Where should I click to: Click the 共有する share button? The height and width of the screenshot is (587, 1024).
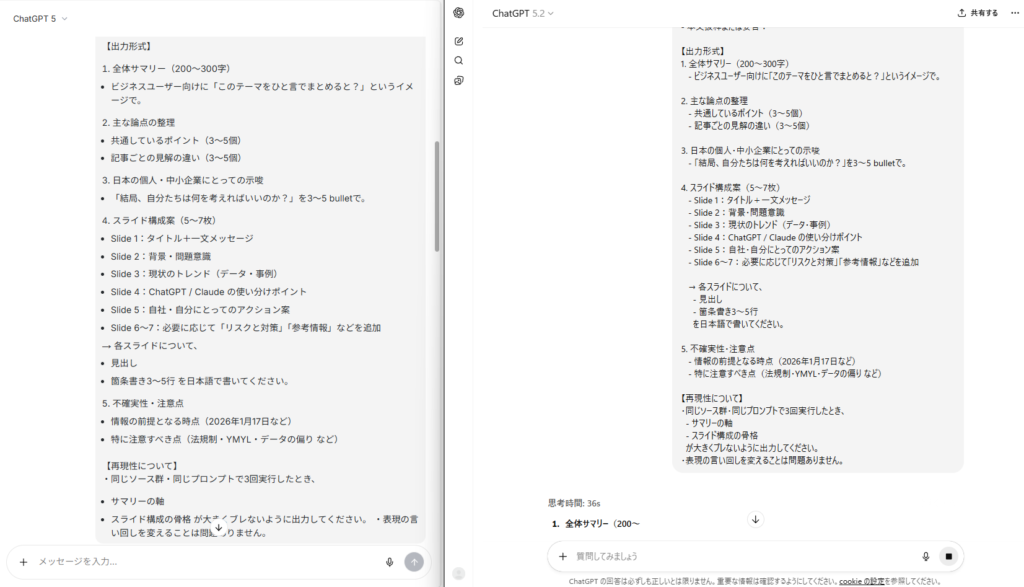[x=977, y=13]
